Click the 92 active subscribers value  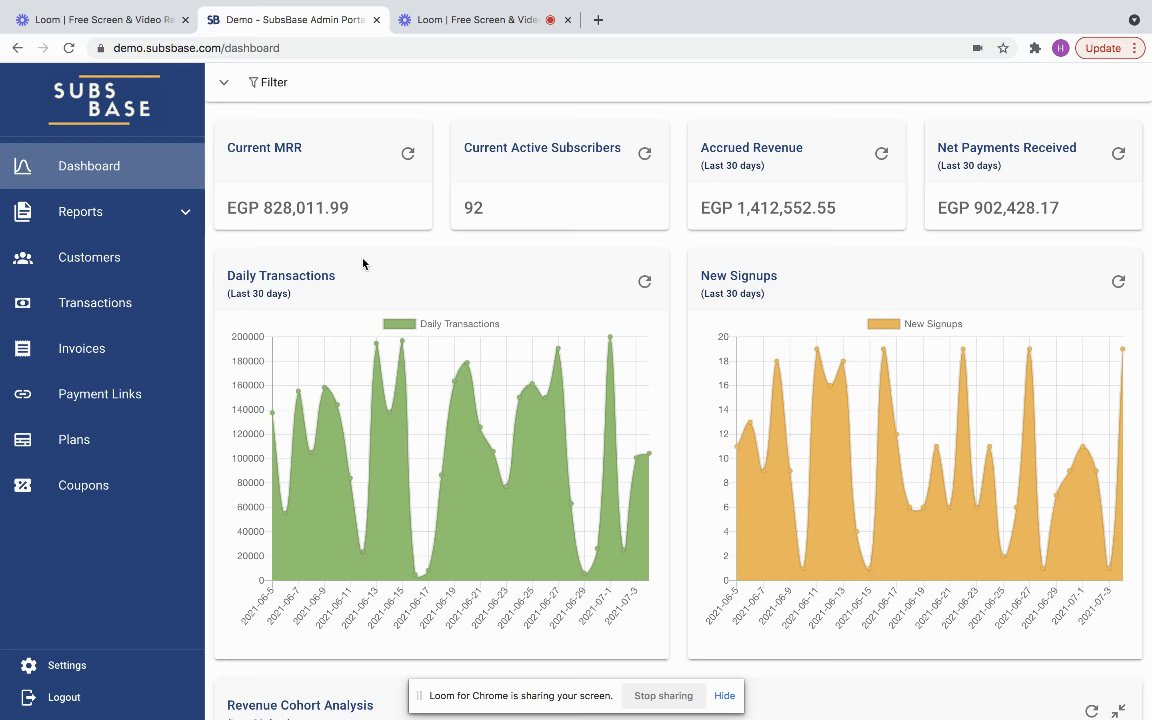click(473, 208)
